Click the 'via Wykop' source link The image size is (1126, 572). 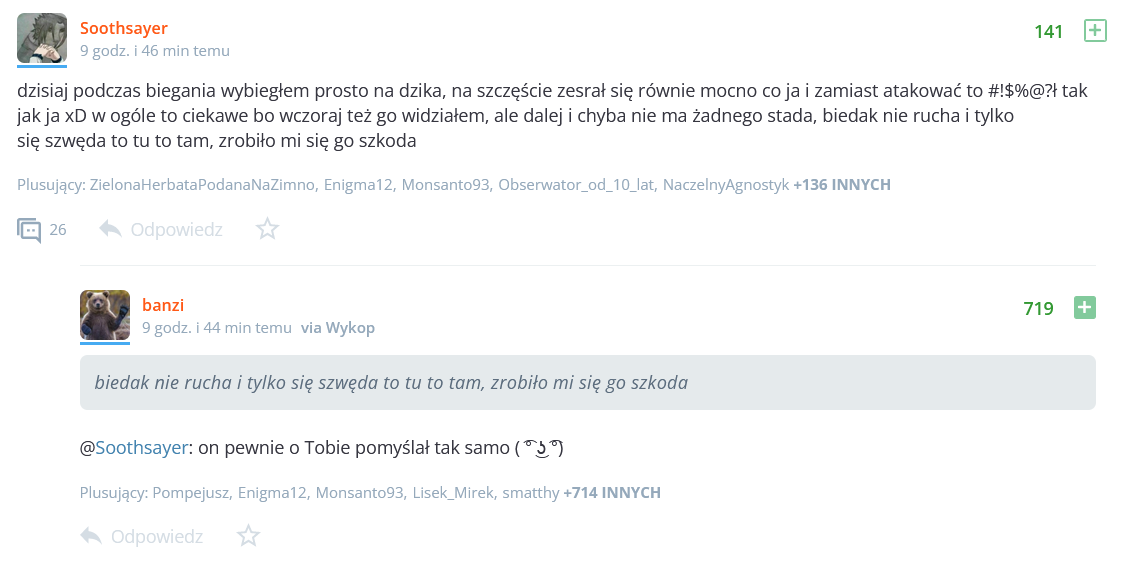pos(338,327)
